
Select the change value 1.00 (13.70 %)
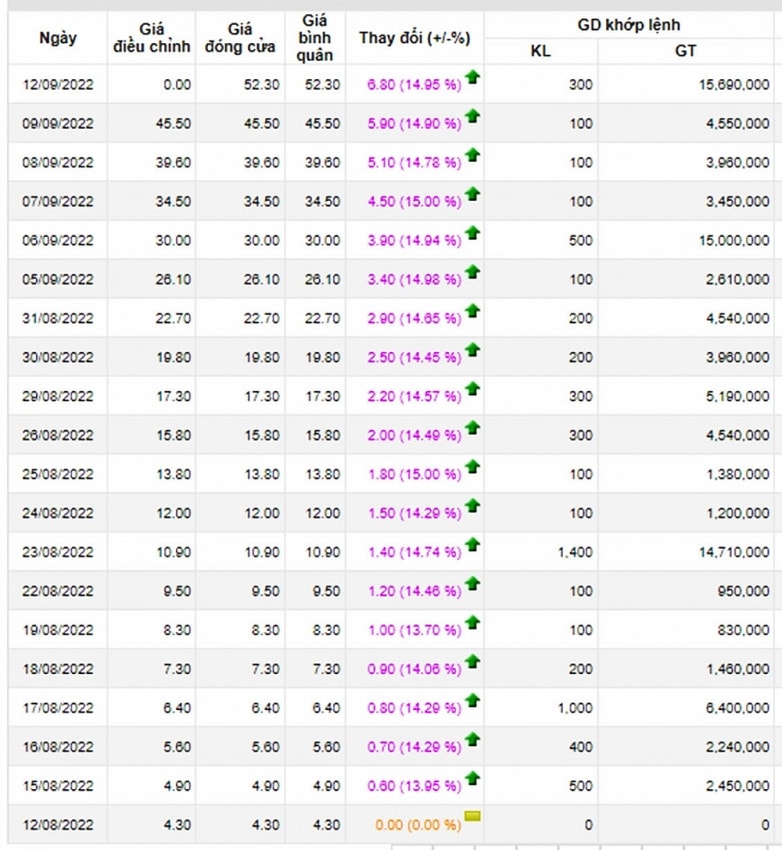click(414, 630)
